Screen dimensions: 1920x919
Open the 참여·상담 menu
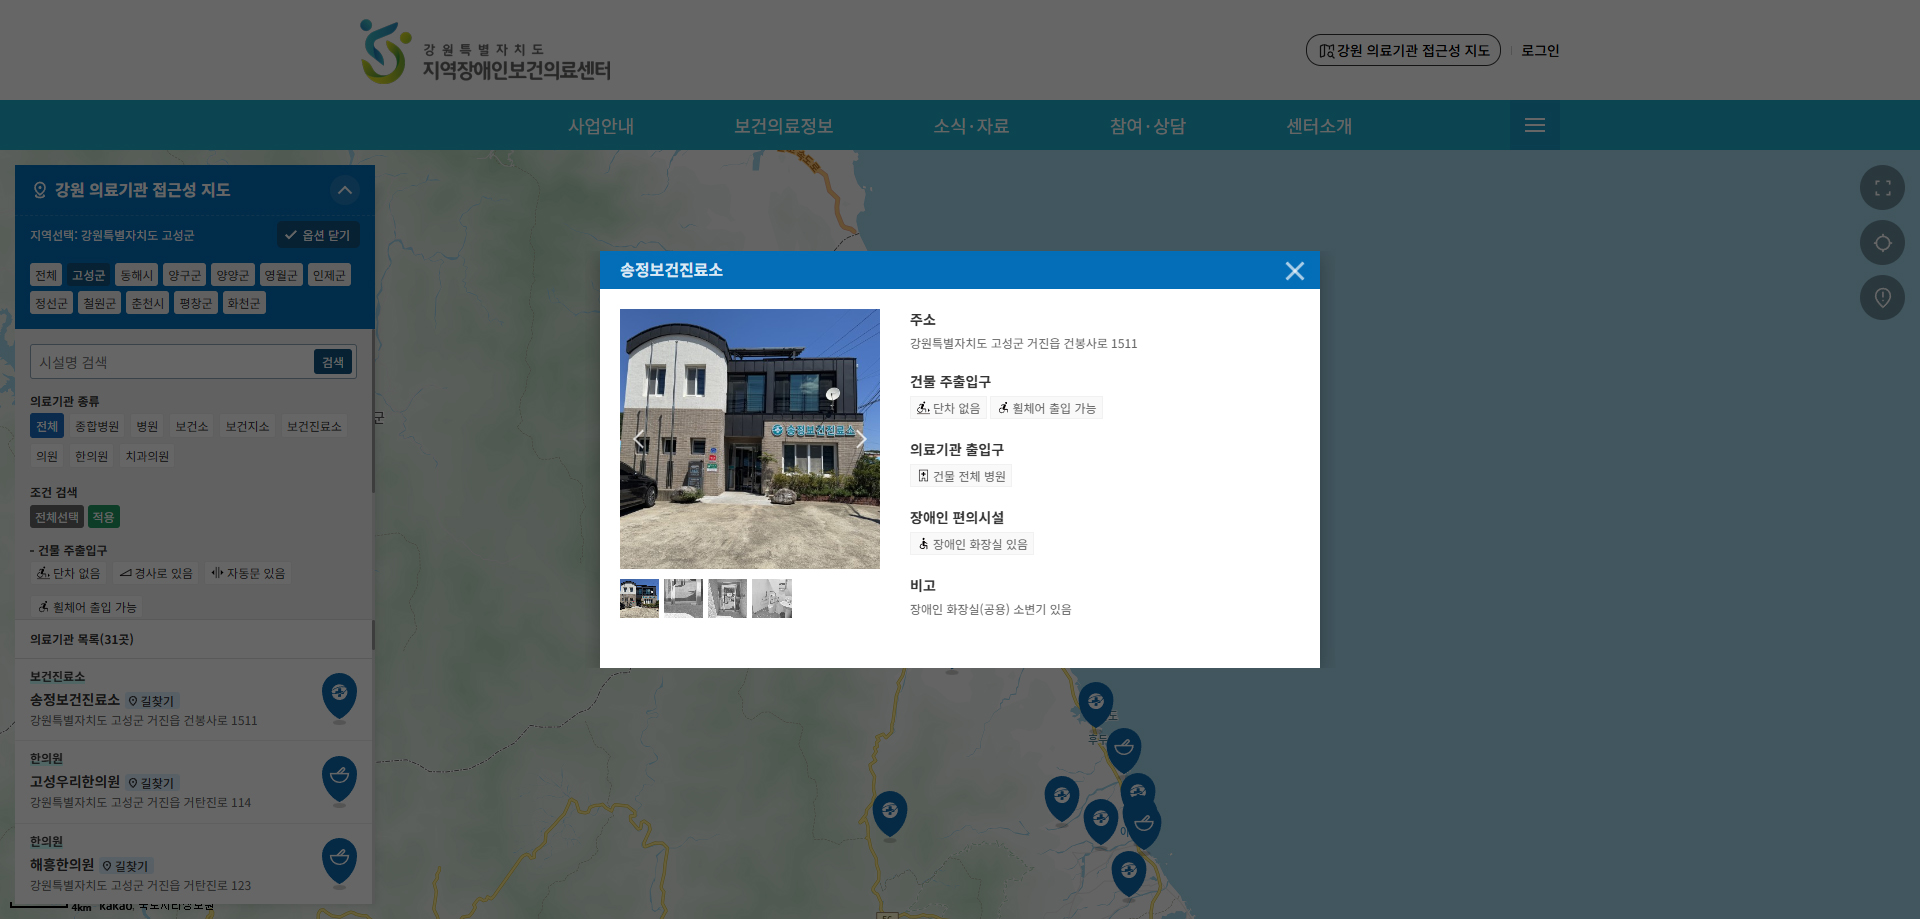1147,126
